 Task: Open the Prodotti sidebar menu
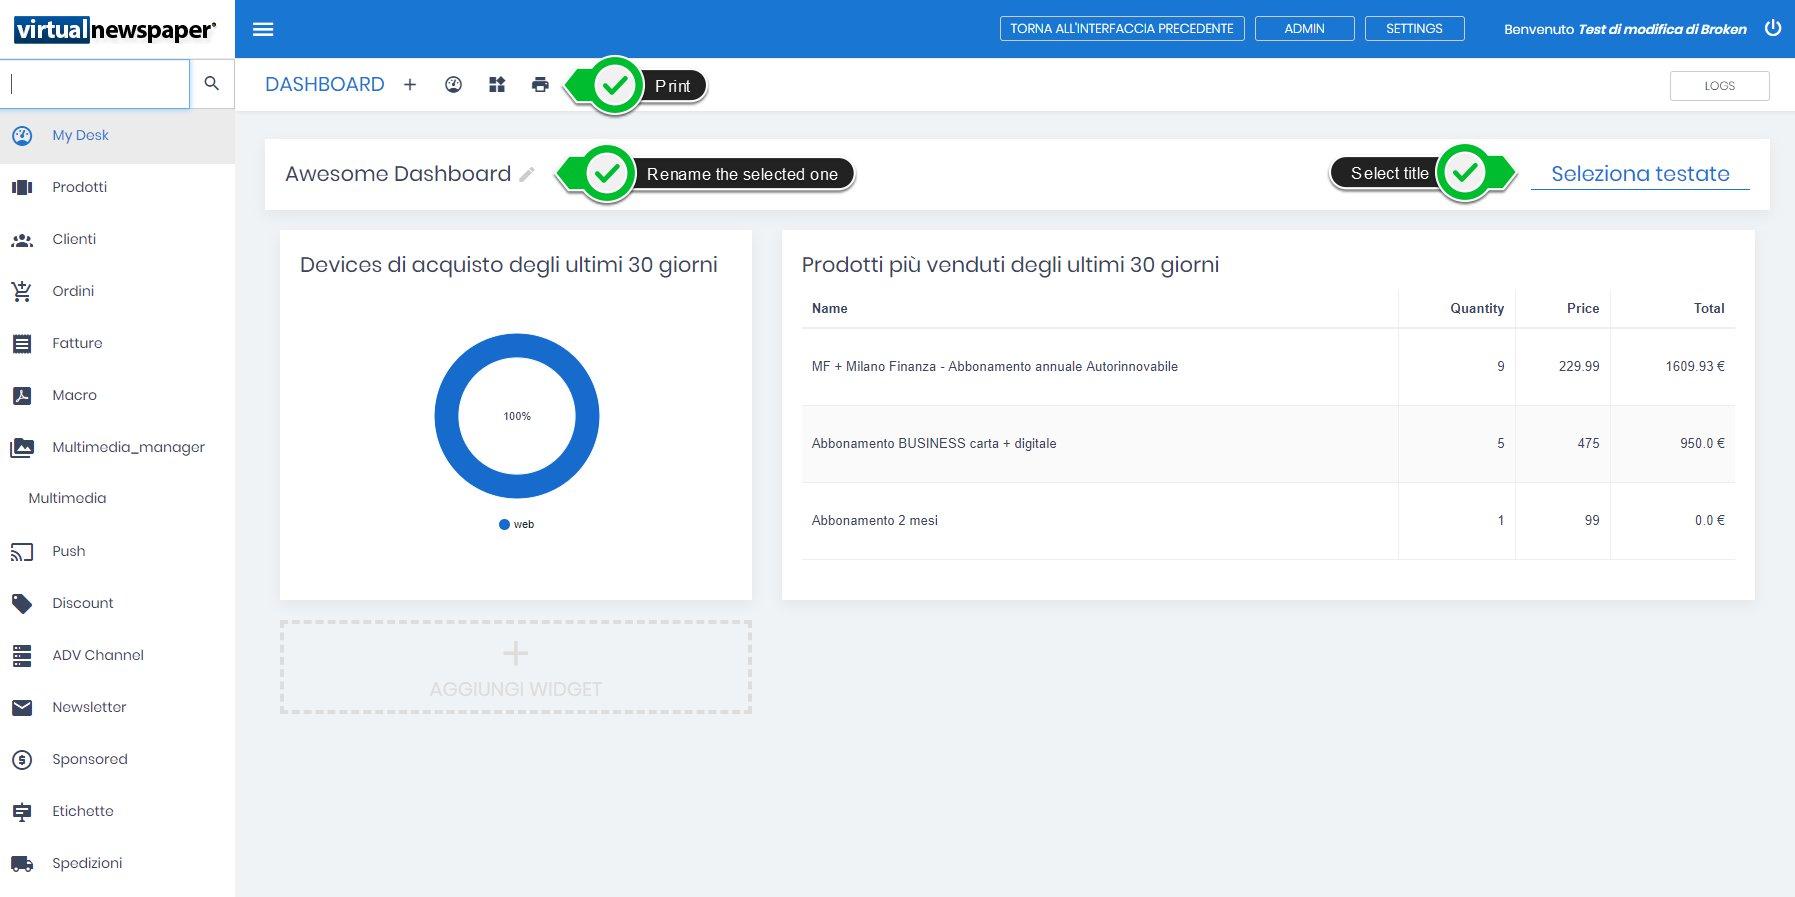pyautogui.click(x=79, y=187)
